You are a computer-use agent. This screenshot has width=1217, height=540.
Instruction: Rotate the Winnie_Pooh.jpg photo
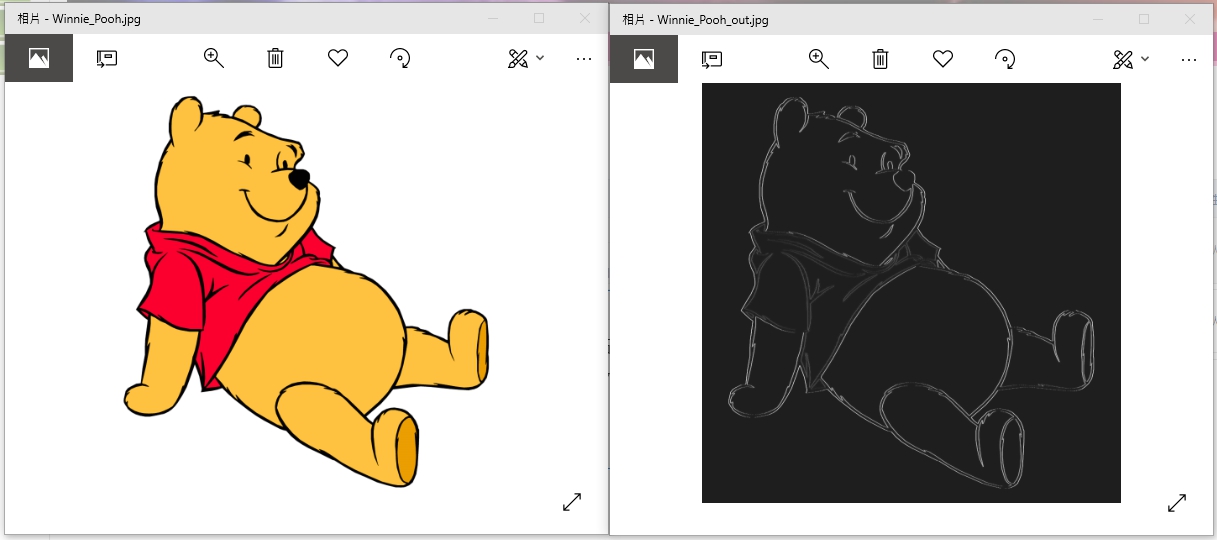coord(400,58)
